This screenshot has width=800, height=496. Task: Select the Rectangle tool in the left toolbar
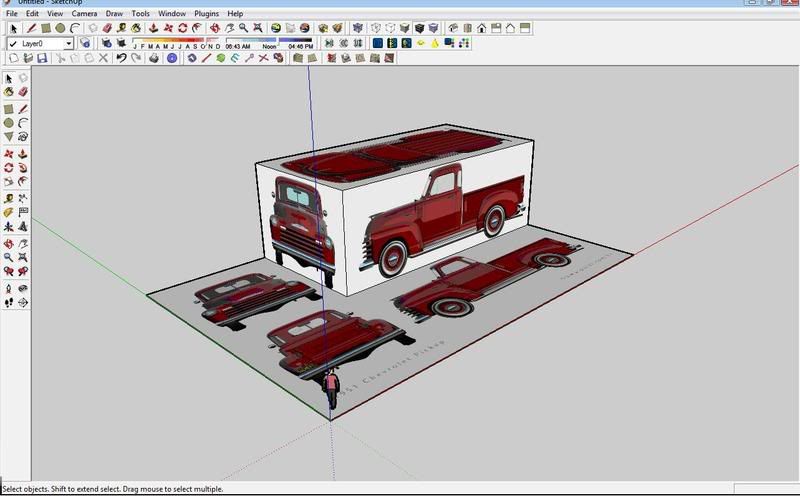point(9,108)
